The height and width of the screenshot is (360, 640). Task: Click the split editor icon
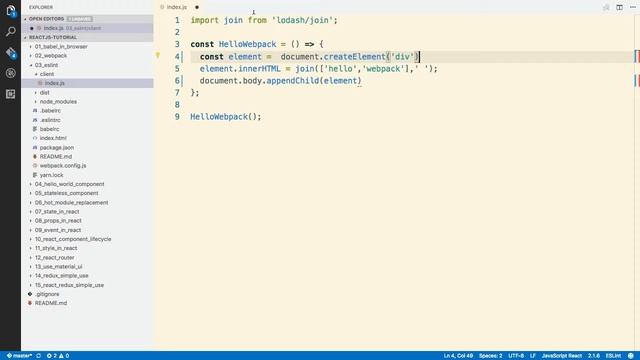point(619,7)
